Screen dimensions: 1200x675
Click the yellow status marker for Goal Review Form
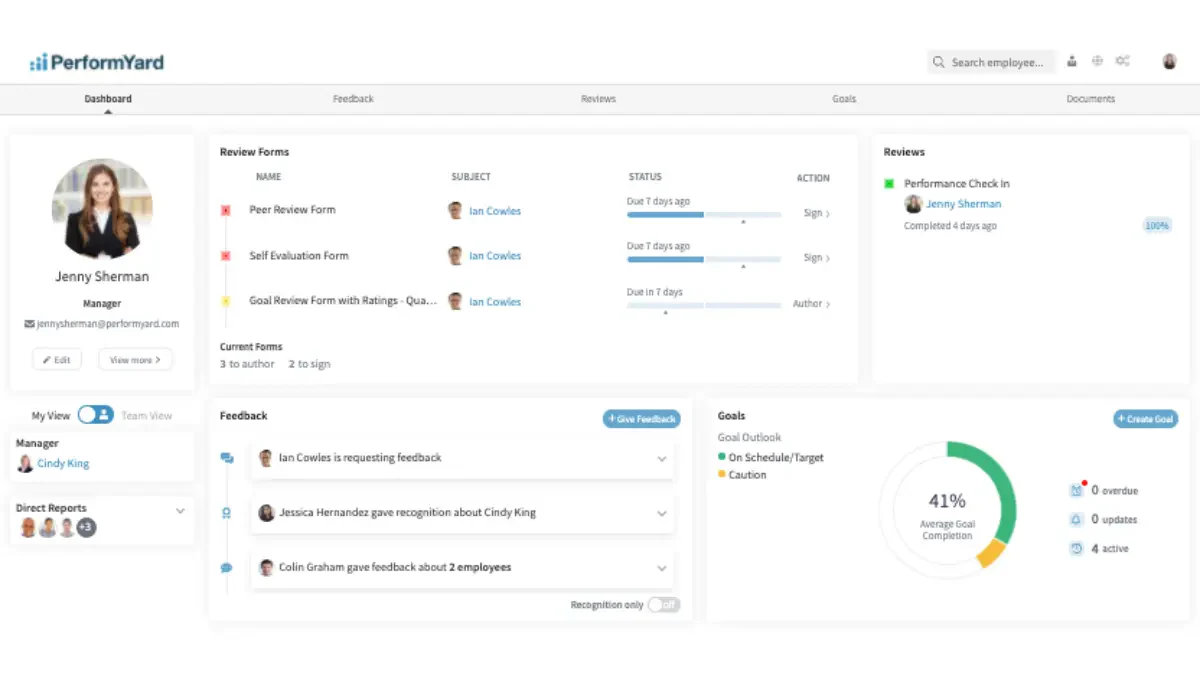225,301
